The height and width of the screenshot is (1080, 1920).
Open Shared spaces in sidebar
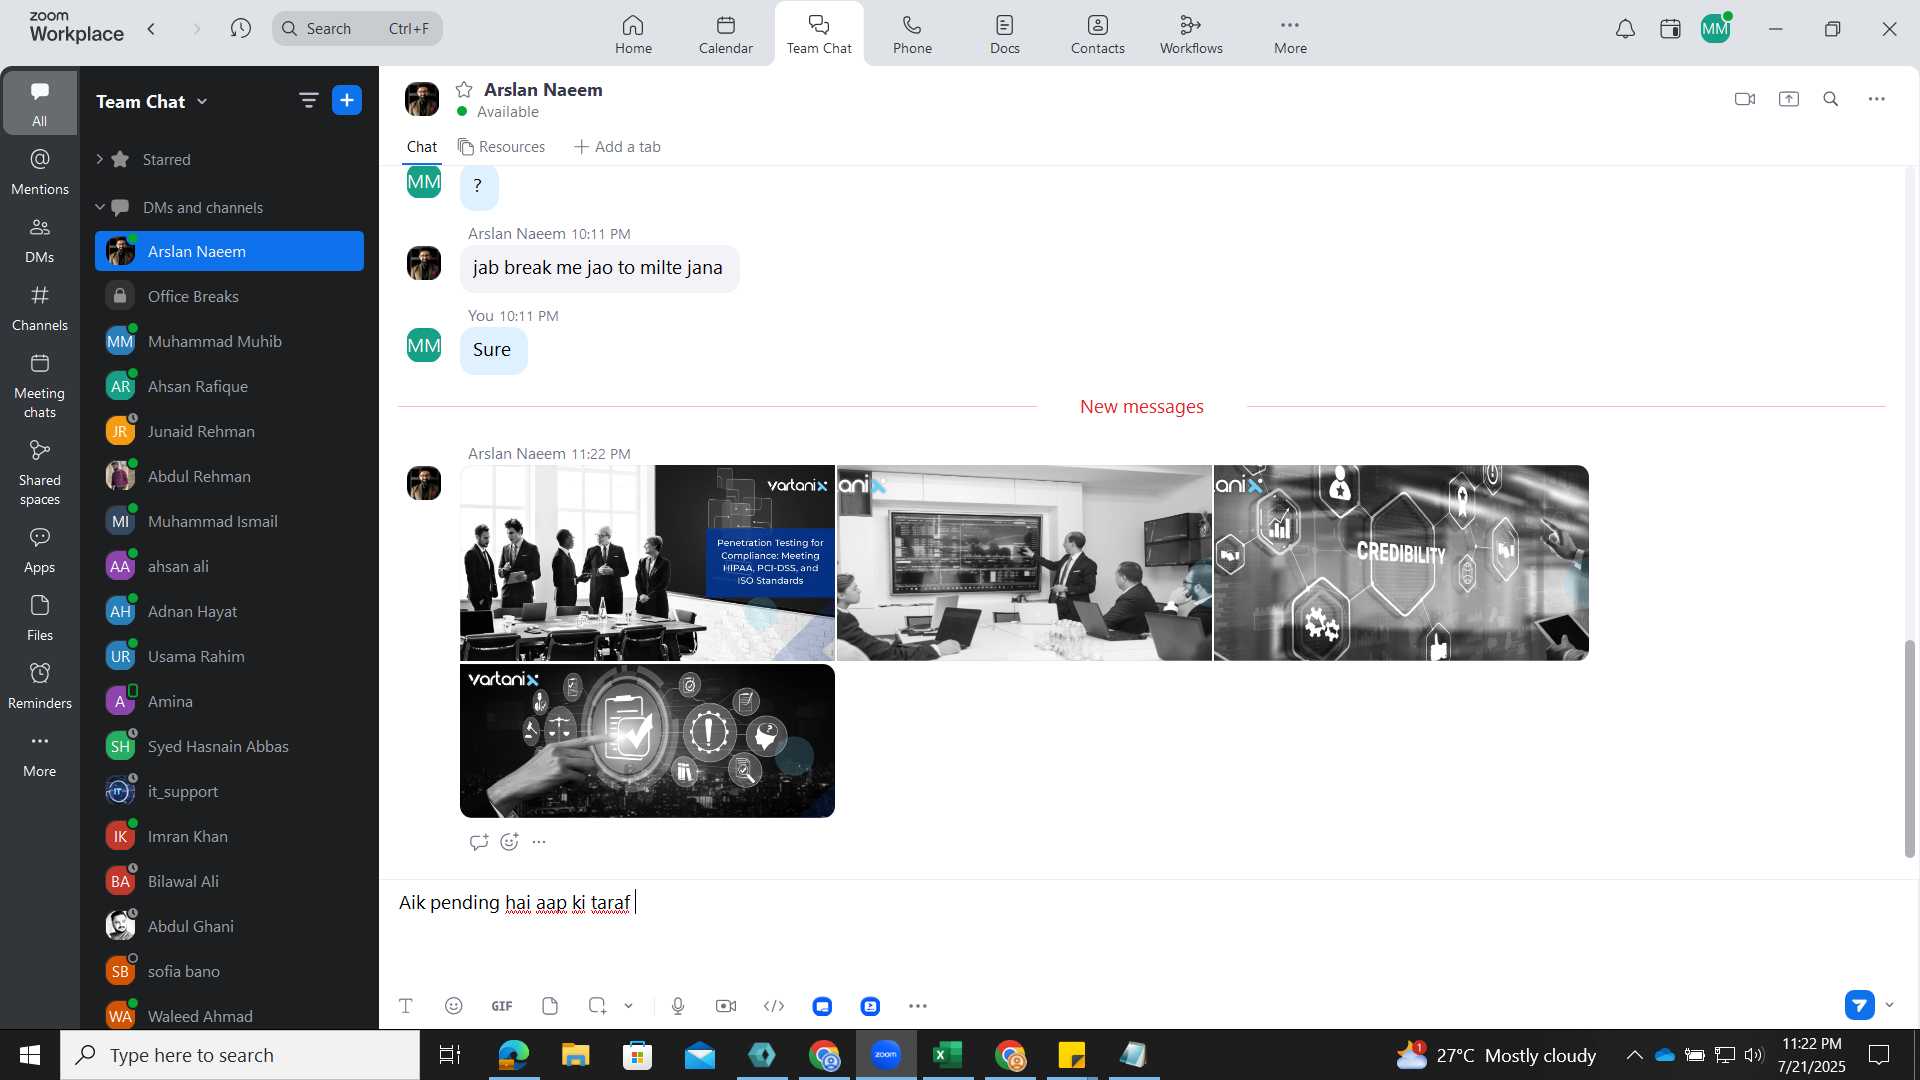pyautogui.click(x=40, y=473)
